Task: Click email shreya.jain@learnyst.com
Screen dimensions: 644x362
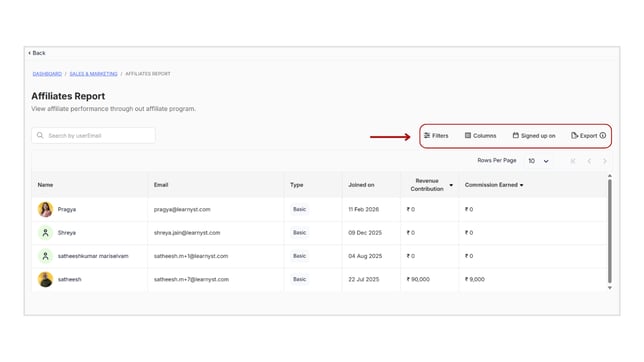Action: click(x=187, y=233)
